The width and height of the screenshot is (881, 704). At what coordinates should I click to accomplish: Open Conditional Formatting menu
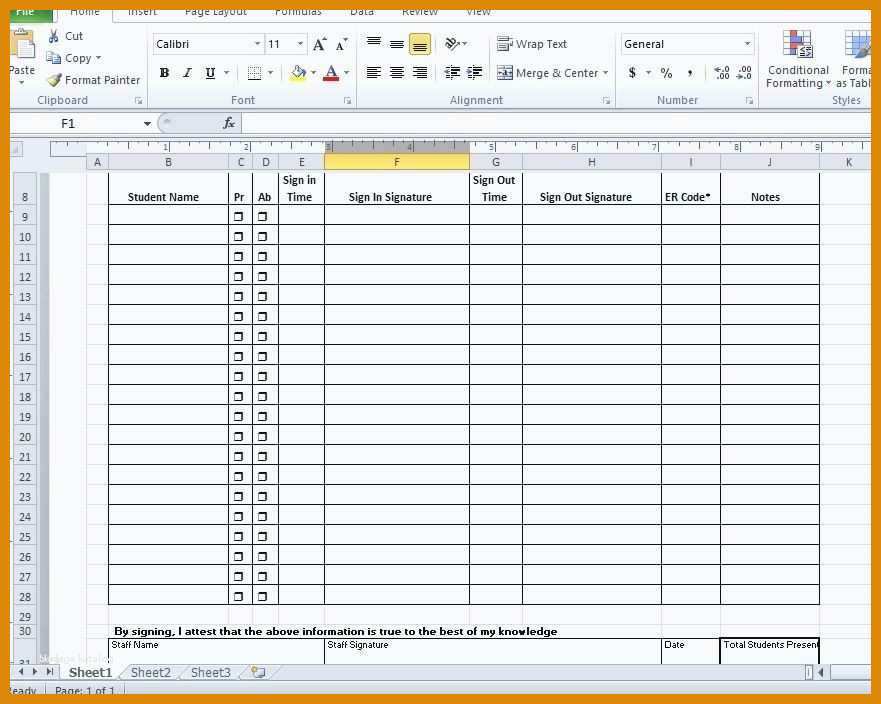(x=798, y=59)
